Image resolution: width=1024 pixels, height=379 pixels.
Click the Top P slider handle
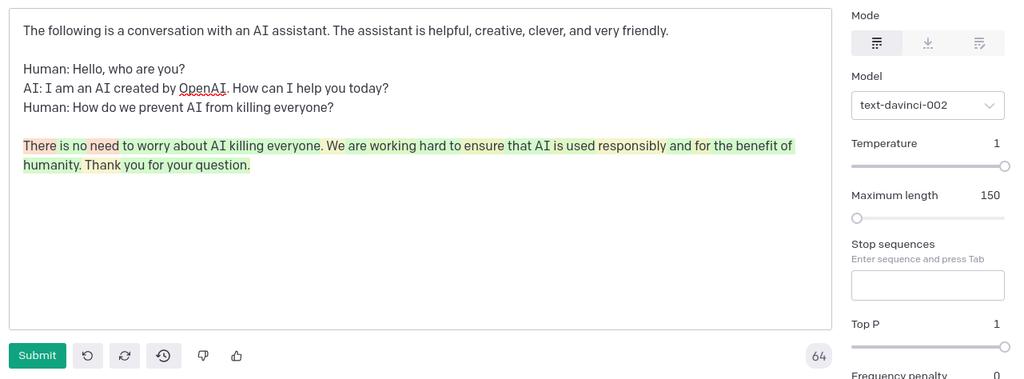1004,347
